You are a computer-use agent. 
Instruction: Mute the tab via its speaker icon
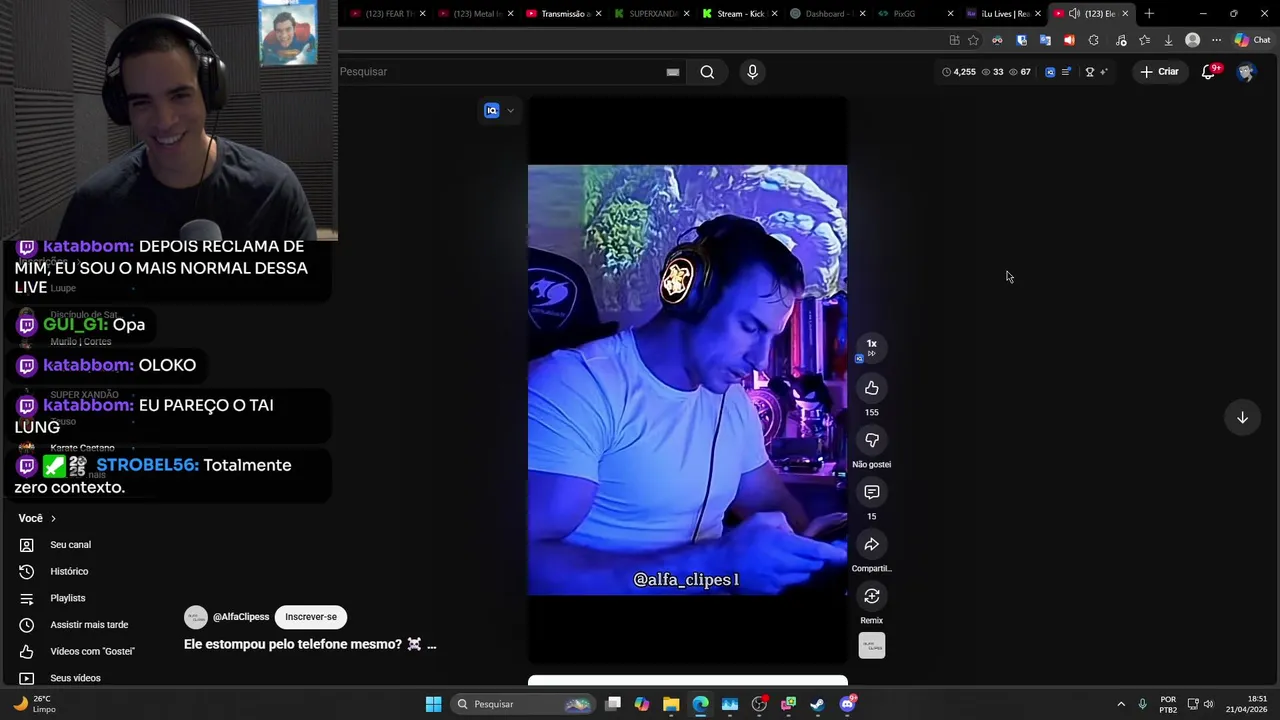click(1074, 14)
